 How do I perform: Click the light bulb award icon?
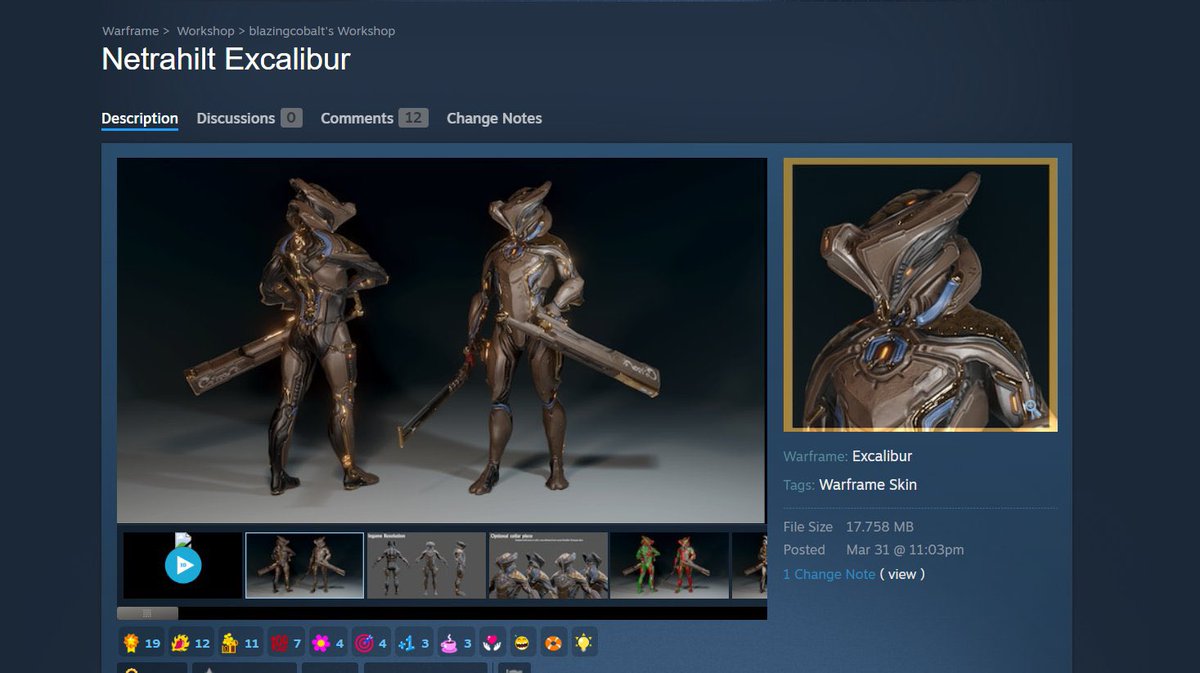(x=584, y=643)
